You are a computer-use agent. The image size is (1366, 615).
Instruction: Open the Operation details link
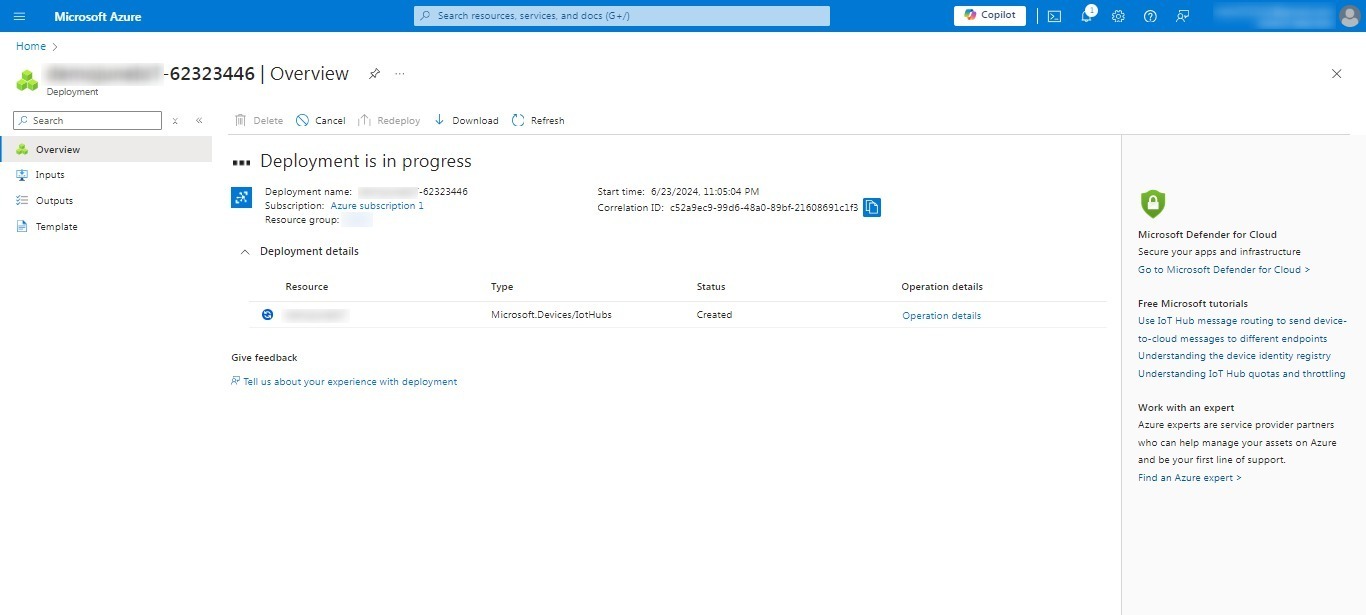coord(941,316)
